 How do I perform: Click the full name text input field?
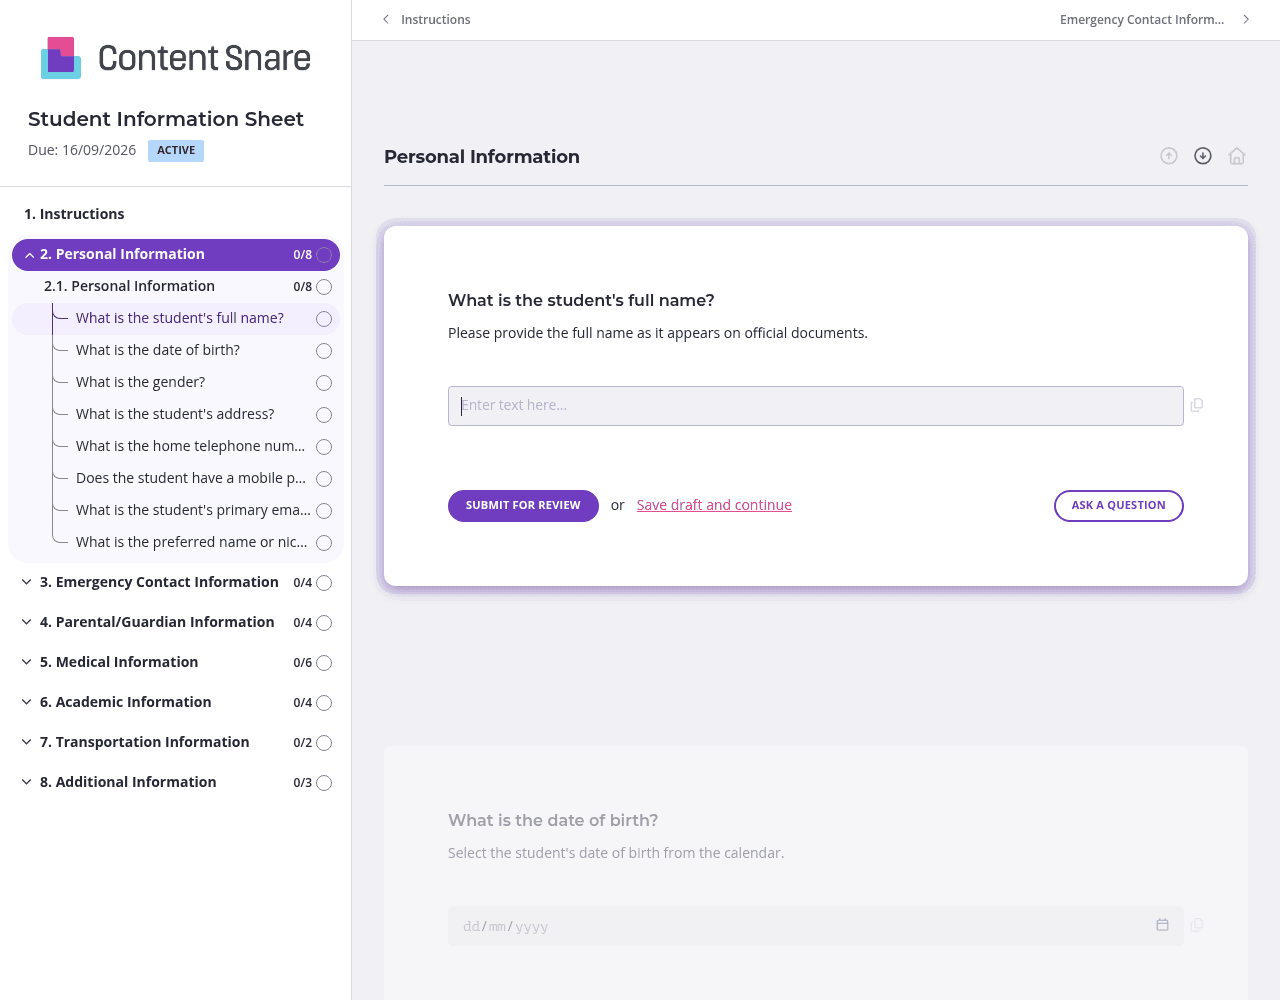coord(816,406)
